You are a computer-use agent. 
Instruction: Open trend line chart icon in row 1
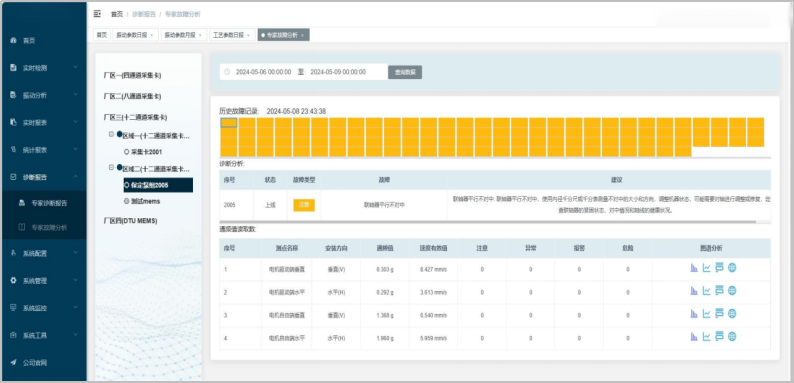point(706,268)
